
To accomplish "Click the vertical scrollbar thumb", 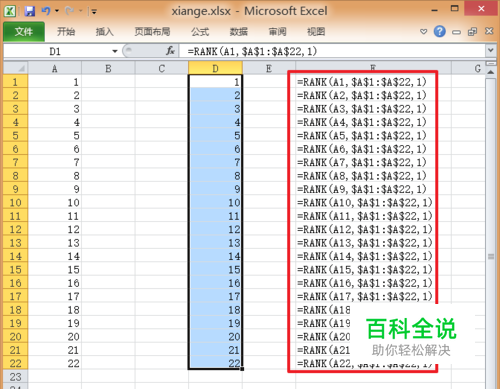I will (x=490, y=256).
